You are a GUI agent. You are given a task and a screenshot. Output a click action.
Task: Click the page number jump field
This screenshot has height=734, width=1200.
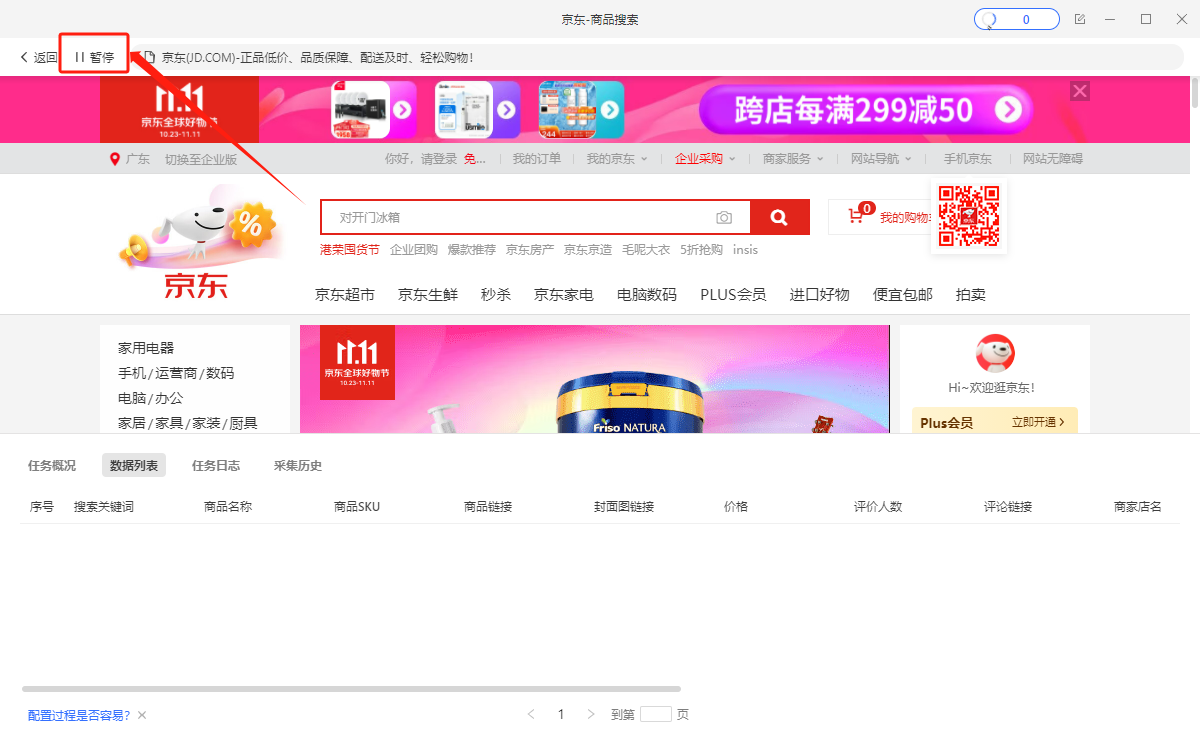click(656, 714)
